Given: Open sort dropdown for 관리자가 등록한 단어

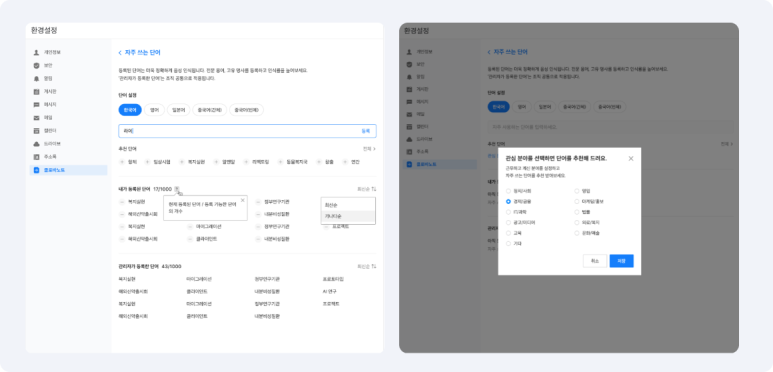Looking at the screenshot, I should (367, 267).
